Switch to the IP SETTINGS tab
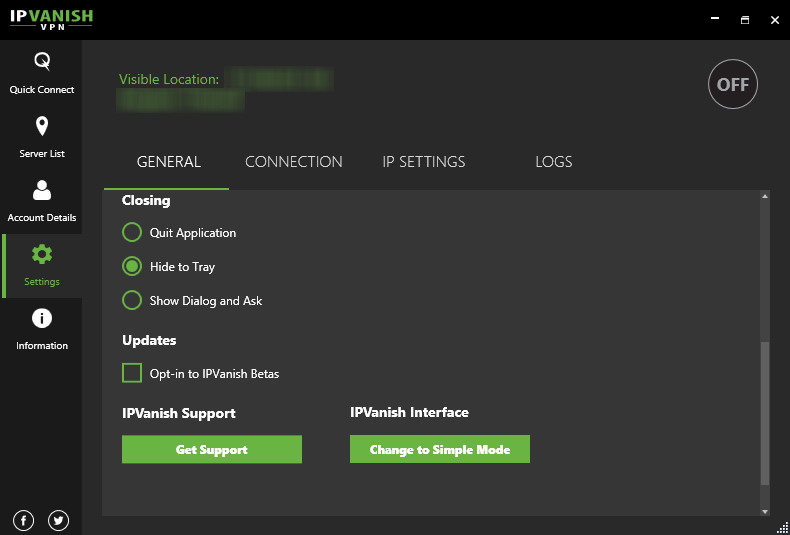 (x=424, y=162)
